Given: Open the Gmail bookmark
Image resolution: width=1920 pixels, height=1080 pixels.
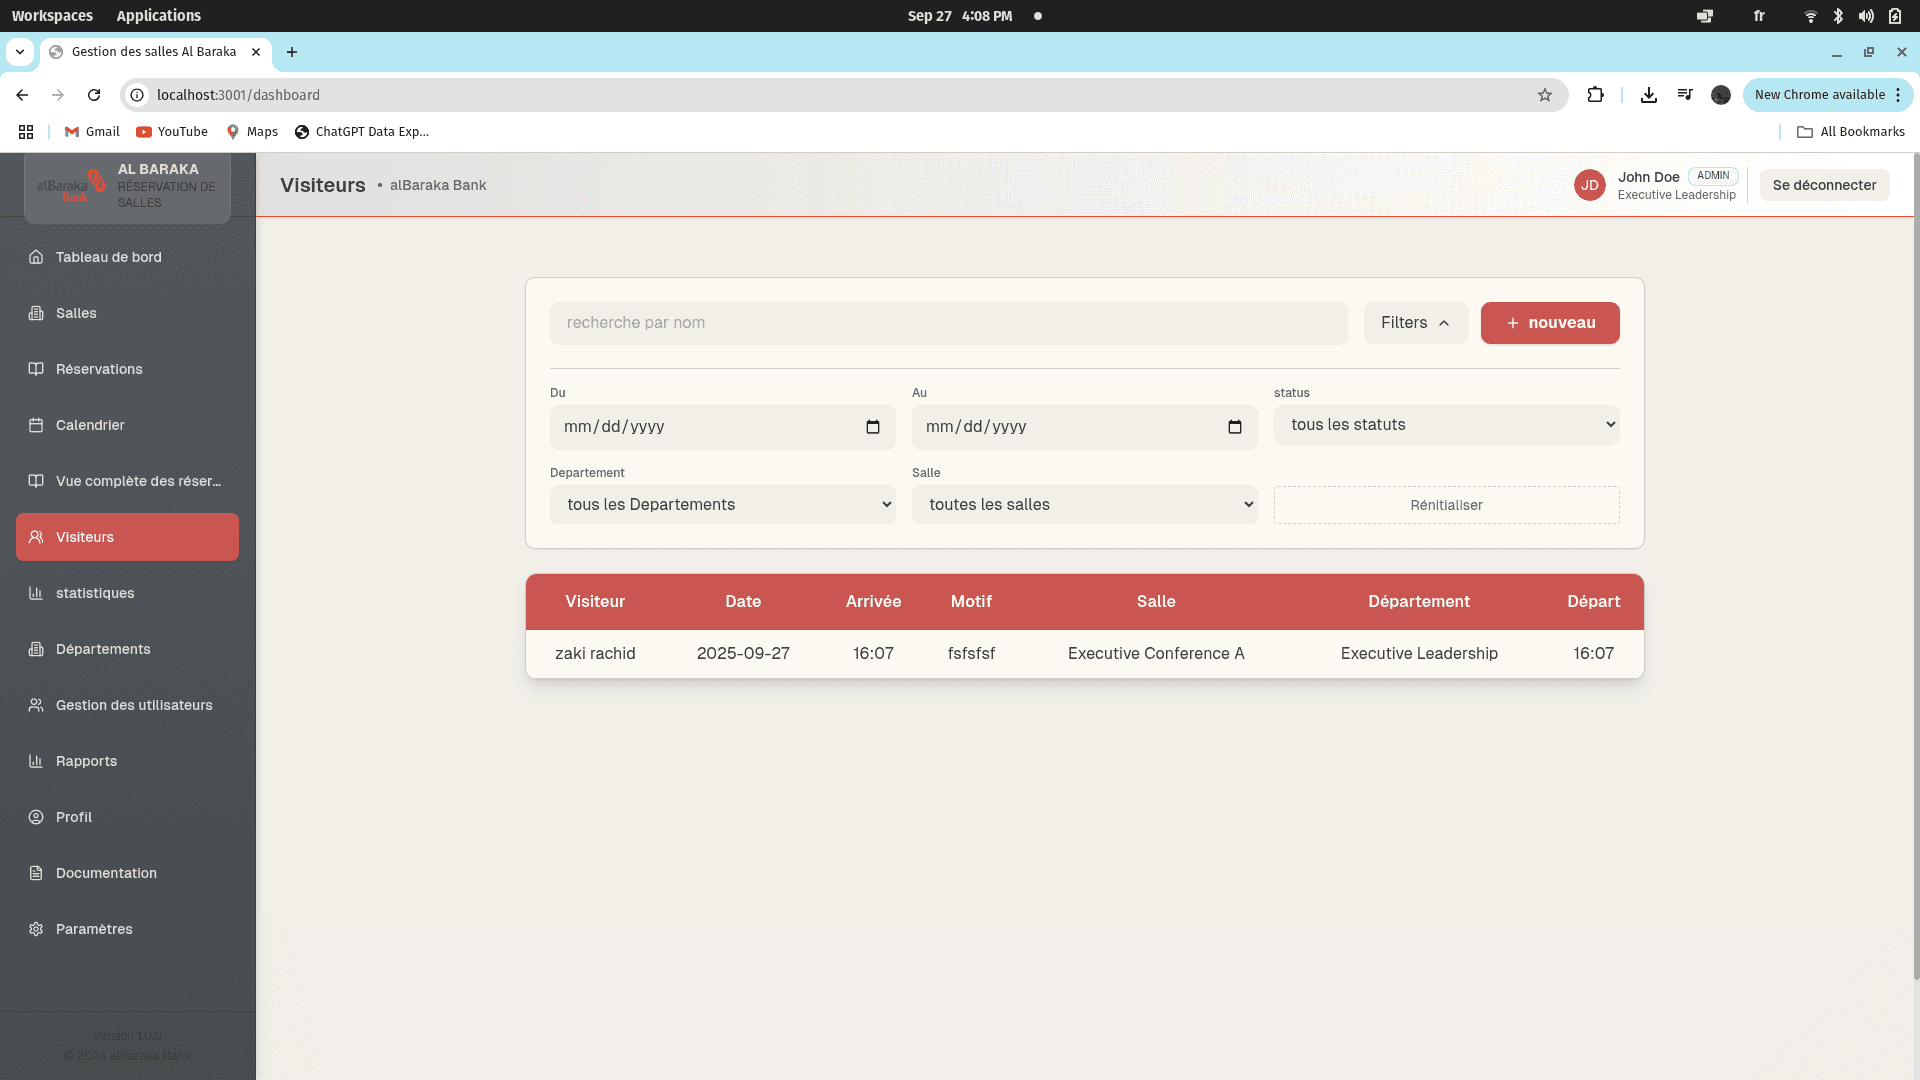Looking at the screenshot, I should 92,132.
